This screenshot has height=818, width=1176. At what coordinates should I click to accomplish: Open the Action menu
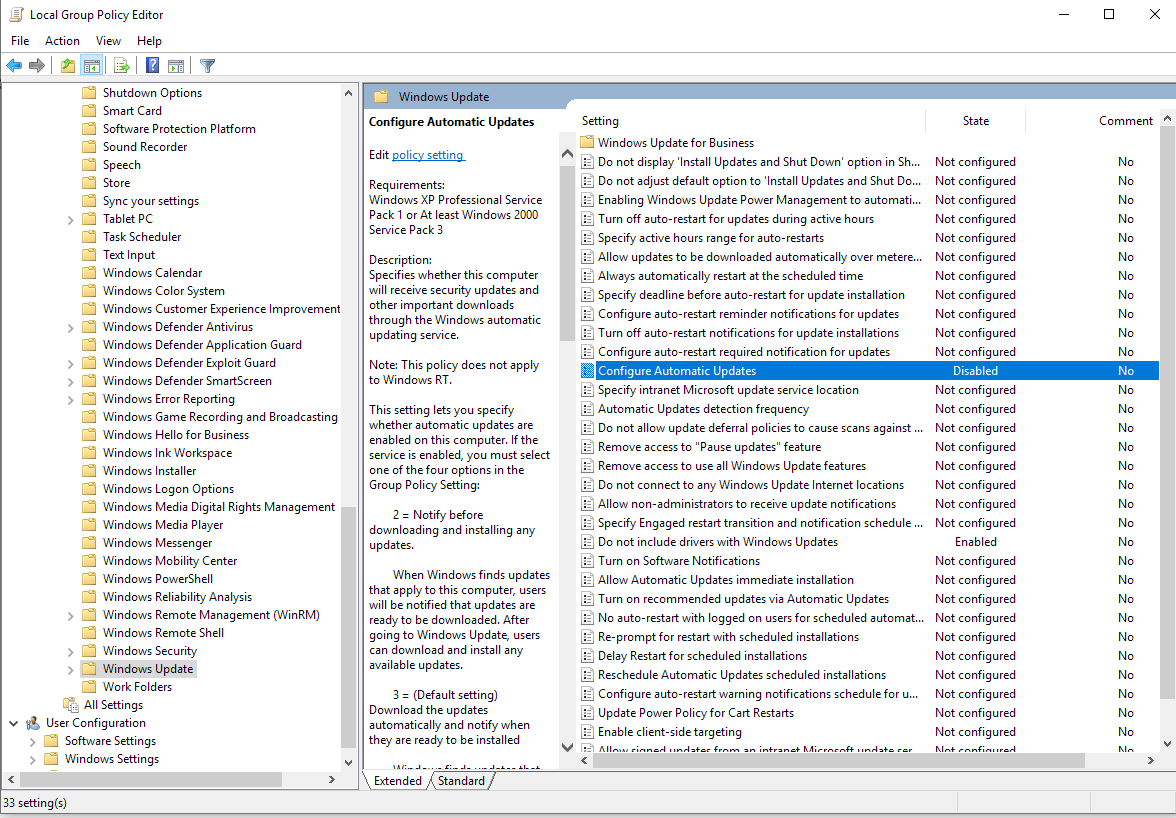tap(62, 40)
